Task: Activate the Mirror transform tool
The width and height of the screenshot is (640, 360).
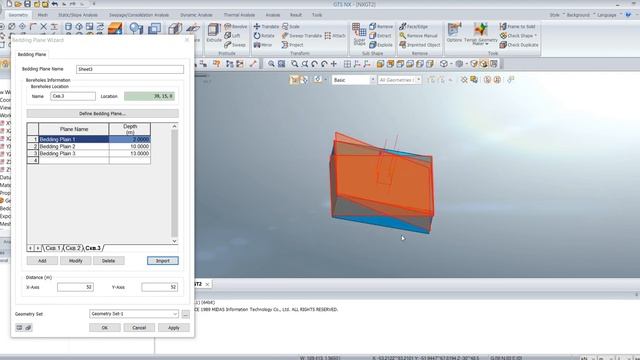Action: coord(263,45)
